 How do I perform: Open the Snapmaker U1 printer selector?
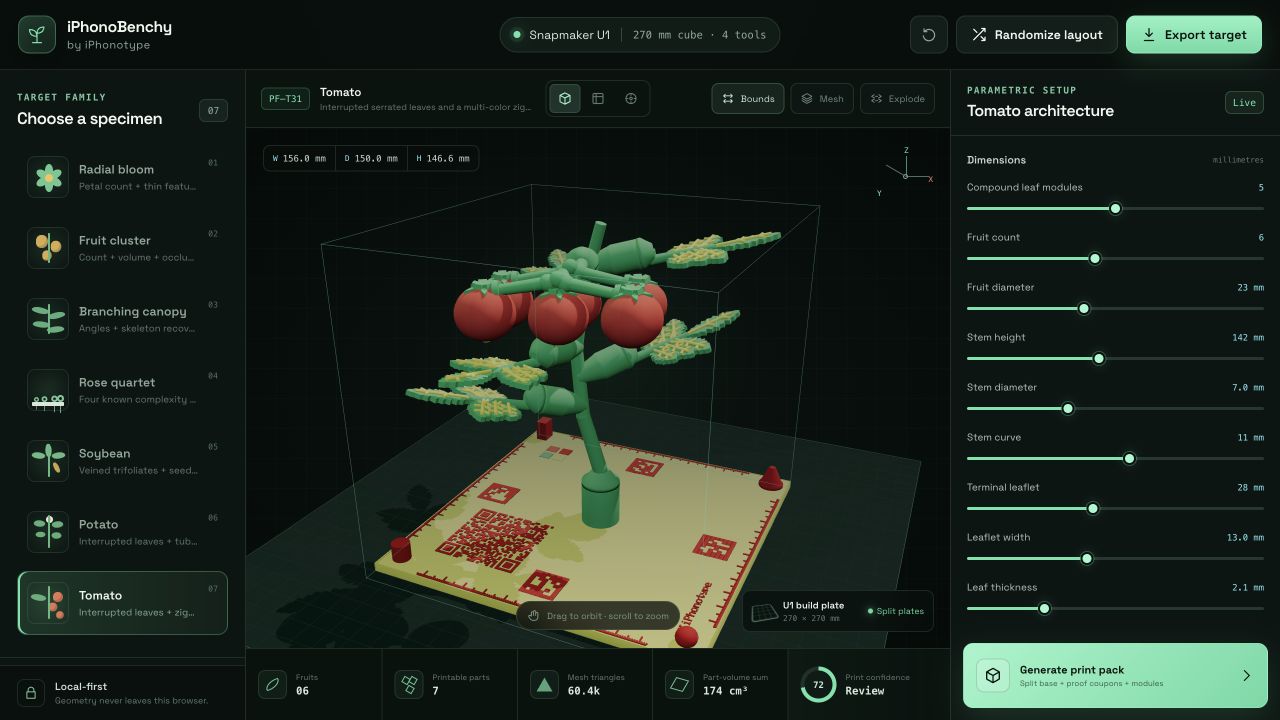pos(640,35)
